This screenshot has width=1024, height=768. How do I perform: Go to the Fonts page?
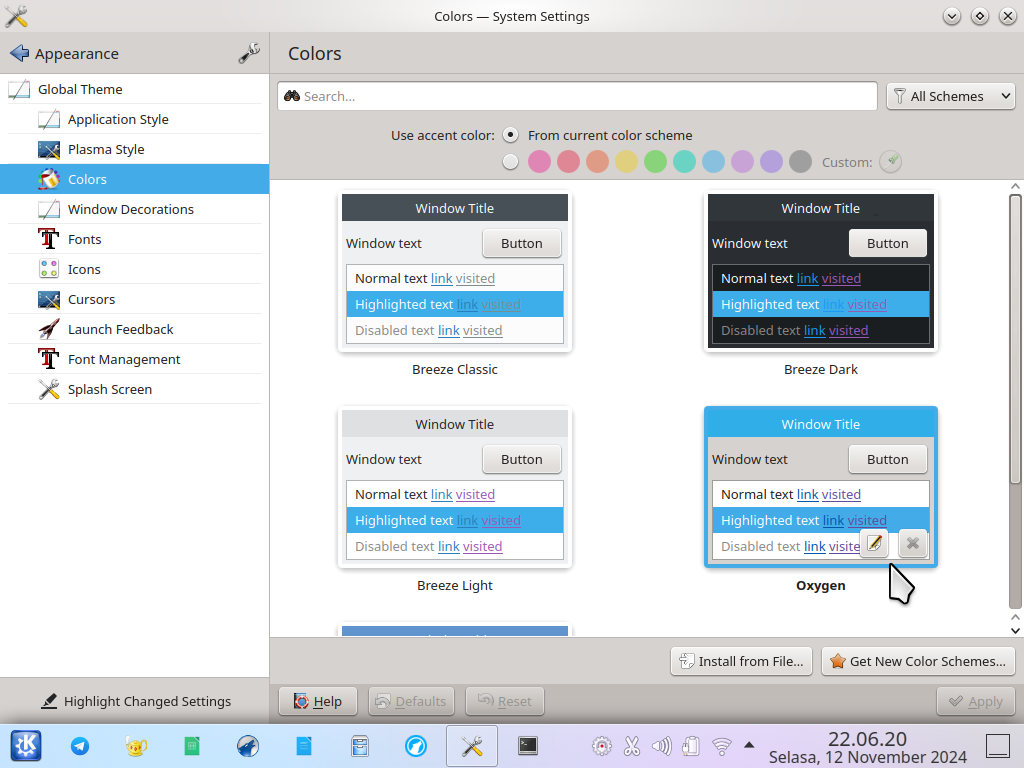click(135, 239)
